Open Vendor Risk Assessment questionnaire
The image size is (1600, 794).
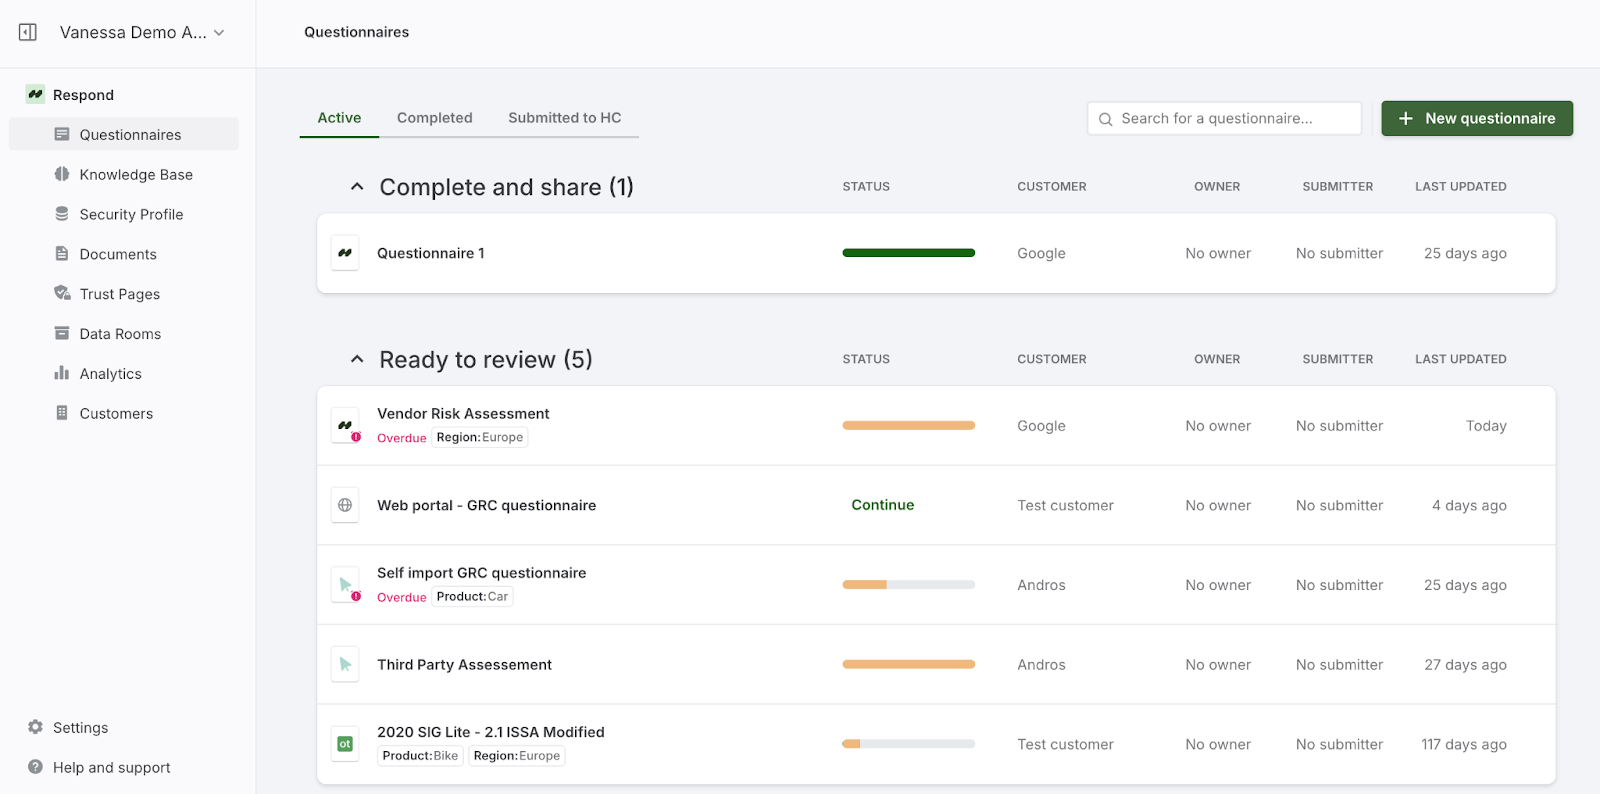463,414
